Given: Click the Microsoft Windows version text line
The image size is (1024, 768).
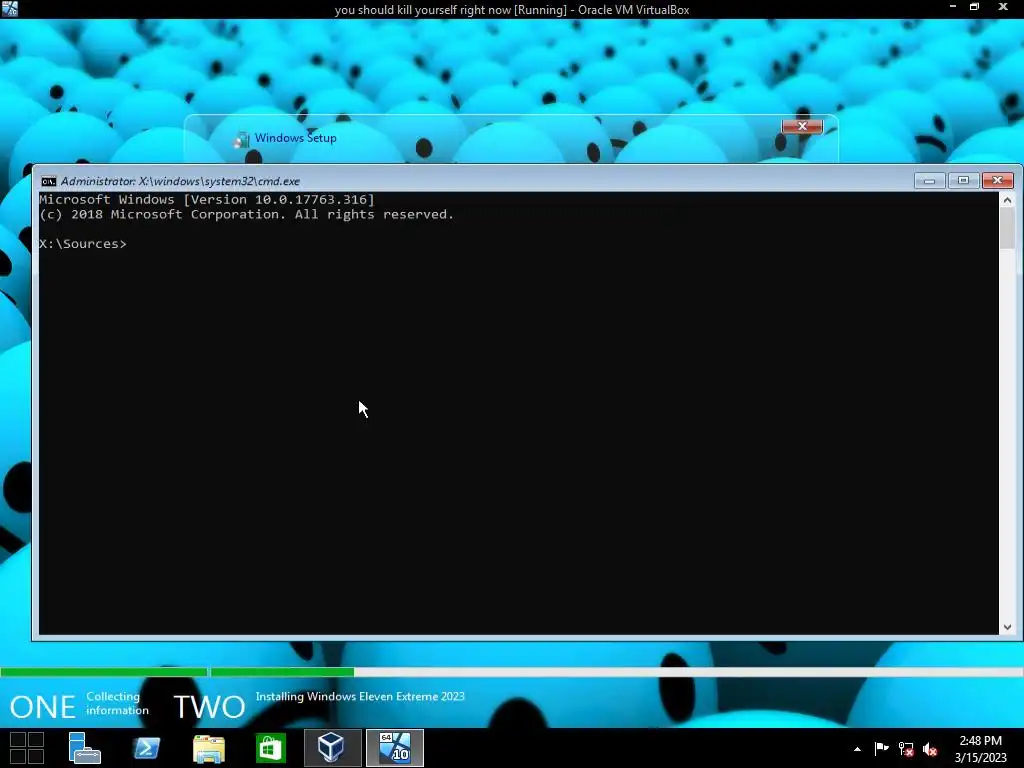Looking at the screenshot, I should point(207,200).
